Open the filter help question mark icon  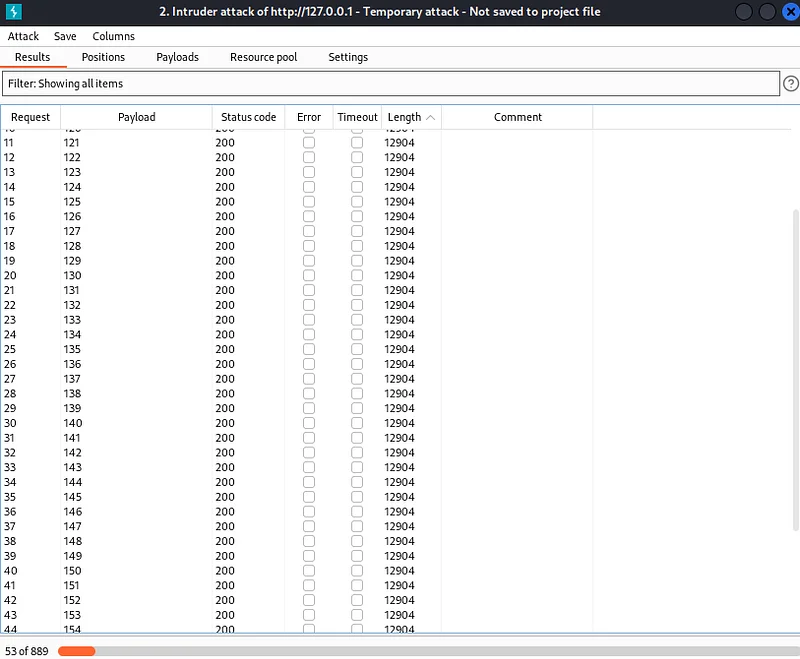coord(790,83)
